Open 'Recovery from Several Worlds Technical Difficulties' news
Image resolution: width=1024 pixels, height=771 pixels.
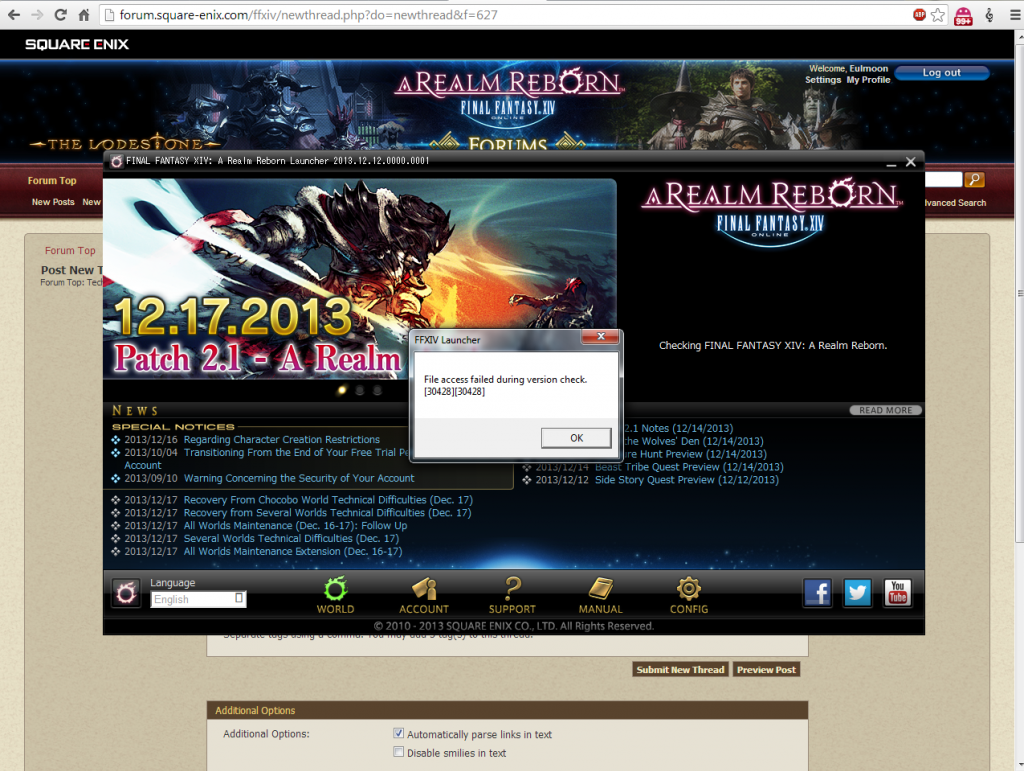327,512
